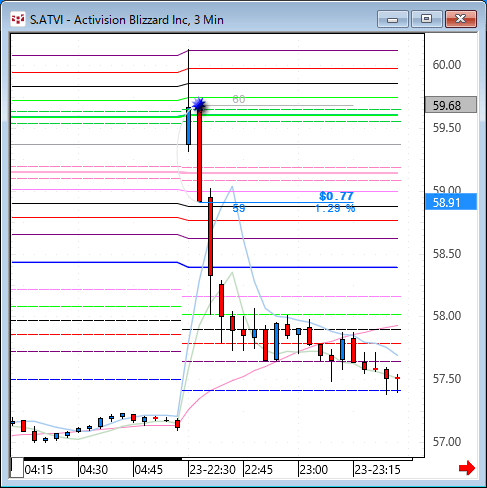Click the small white box at axis corner
The width and height of the screenshot is (487, 488).
point(17,468)
